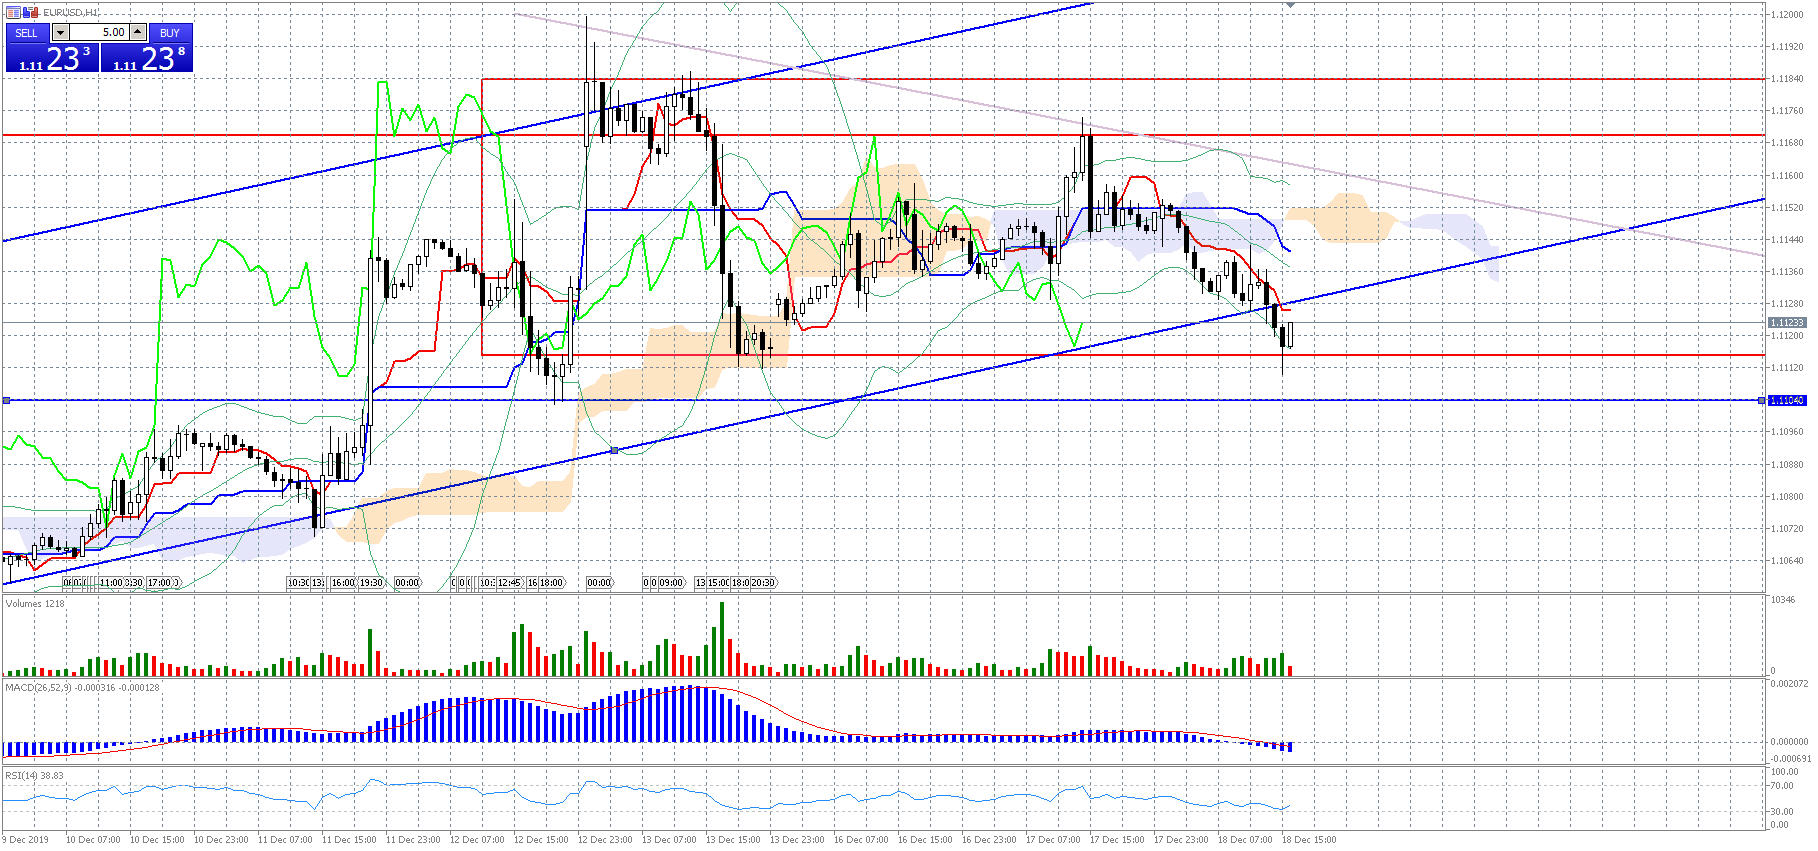The height and width of the screenshot is (851, 1818).
Task: Click the 5.00 volume input field
Action: 99,33
